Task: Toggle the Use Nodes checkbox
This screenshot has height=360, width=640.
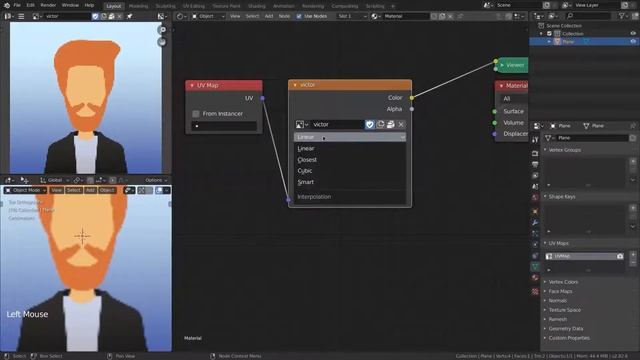Action: 299,16
